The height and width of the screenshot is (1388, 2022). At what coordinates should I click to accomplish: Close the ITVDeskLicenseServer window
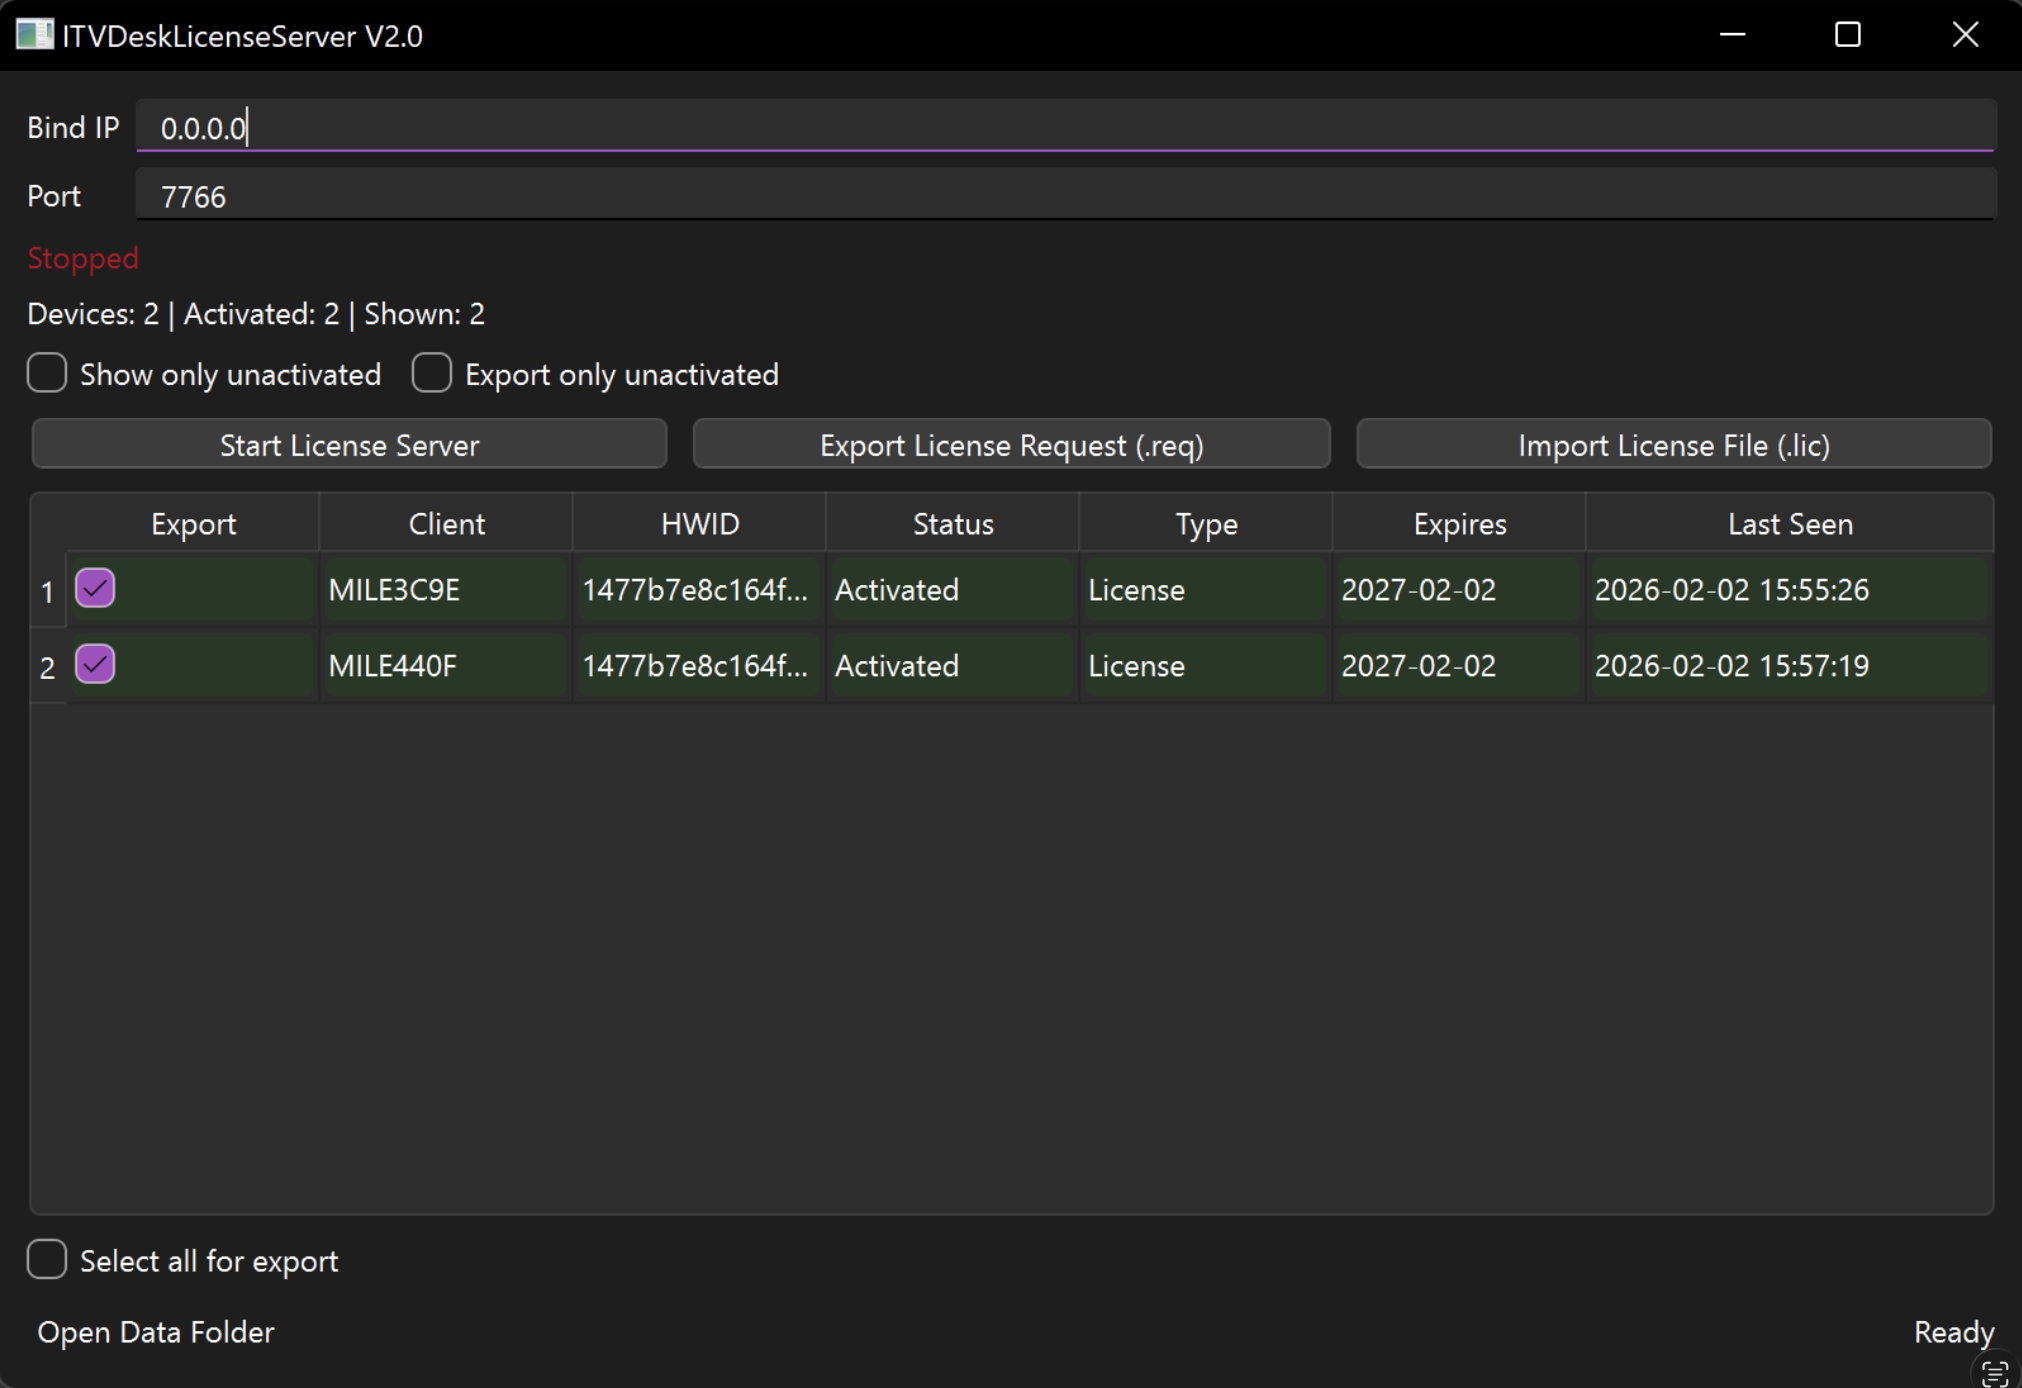pos(1964,35)
